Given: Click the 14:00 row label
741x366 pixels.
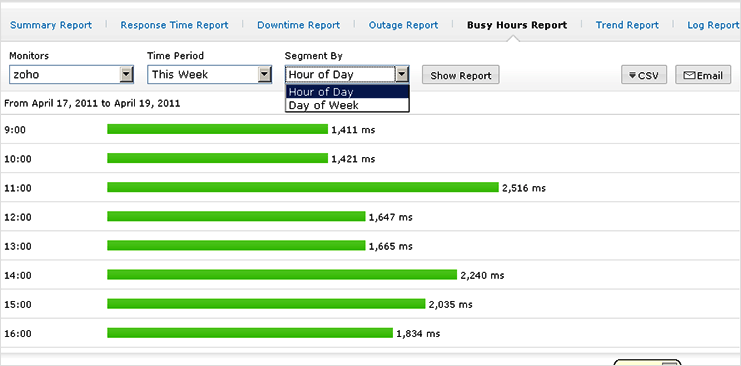Looking at the screenshot, I should pos(18,276).
